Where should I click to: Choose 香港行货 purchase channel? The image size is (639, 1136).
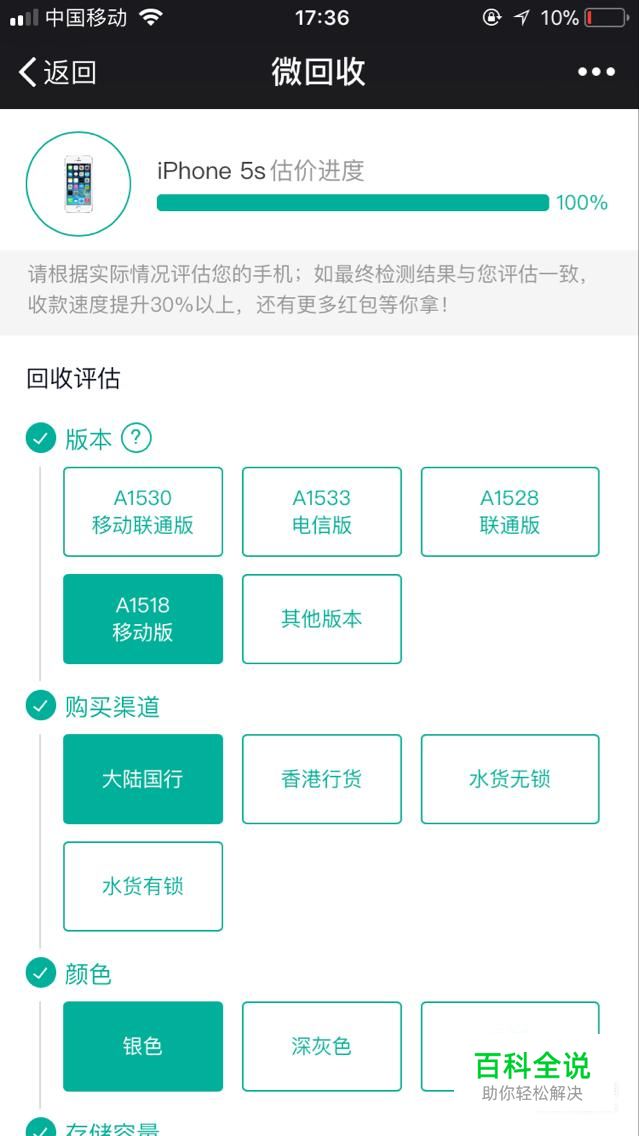322,779
